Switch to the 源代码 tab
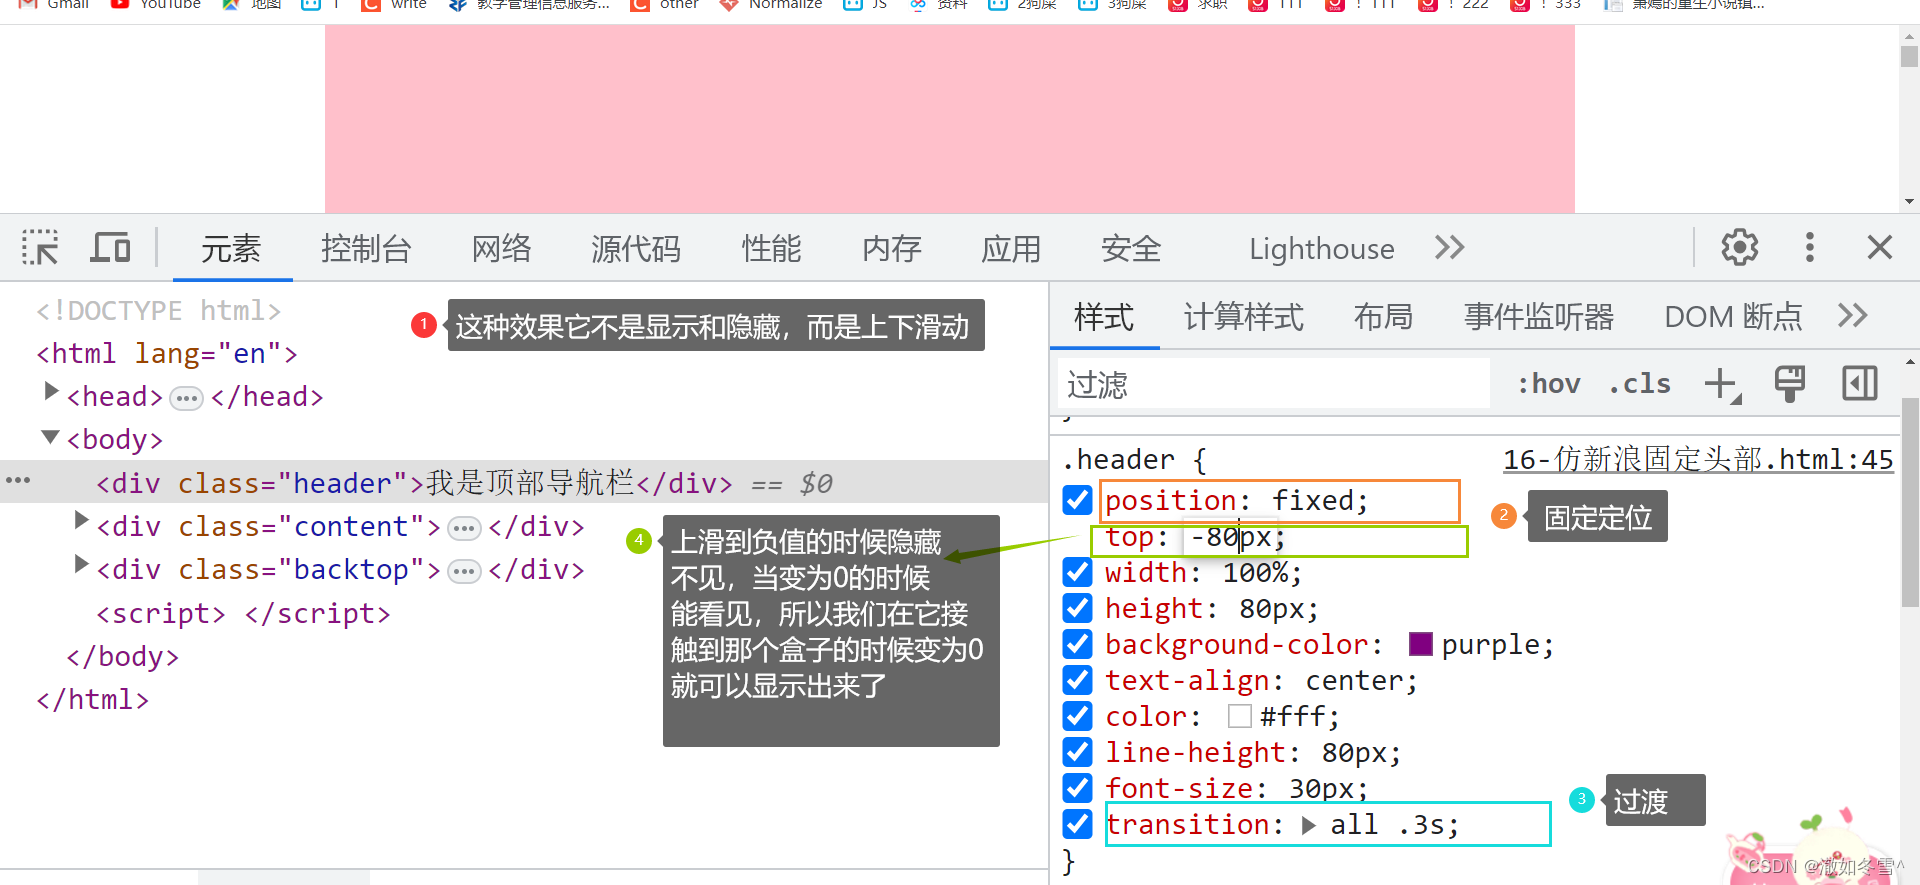This screenshot has width=1920, height=885. 636,248
